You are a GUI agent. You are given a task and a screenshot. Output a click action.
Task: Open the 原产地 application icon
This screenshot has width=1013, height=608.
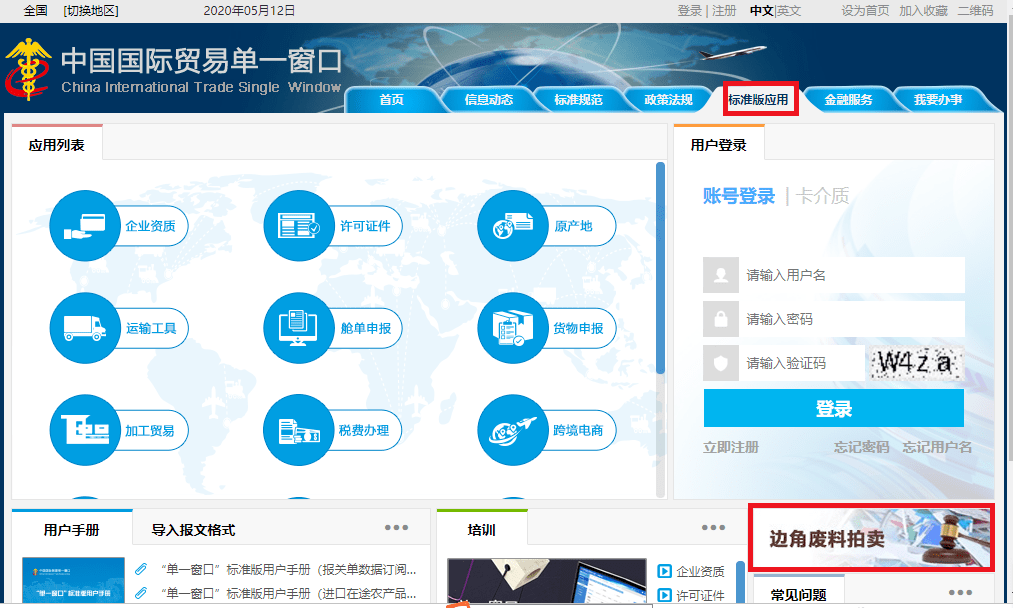tap(512, 225)
